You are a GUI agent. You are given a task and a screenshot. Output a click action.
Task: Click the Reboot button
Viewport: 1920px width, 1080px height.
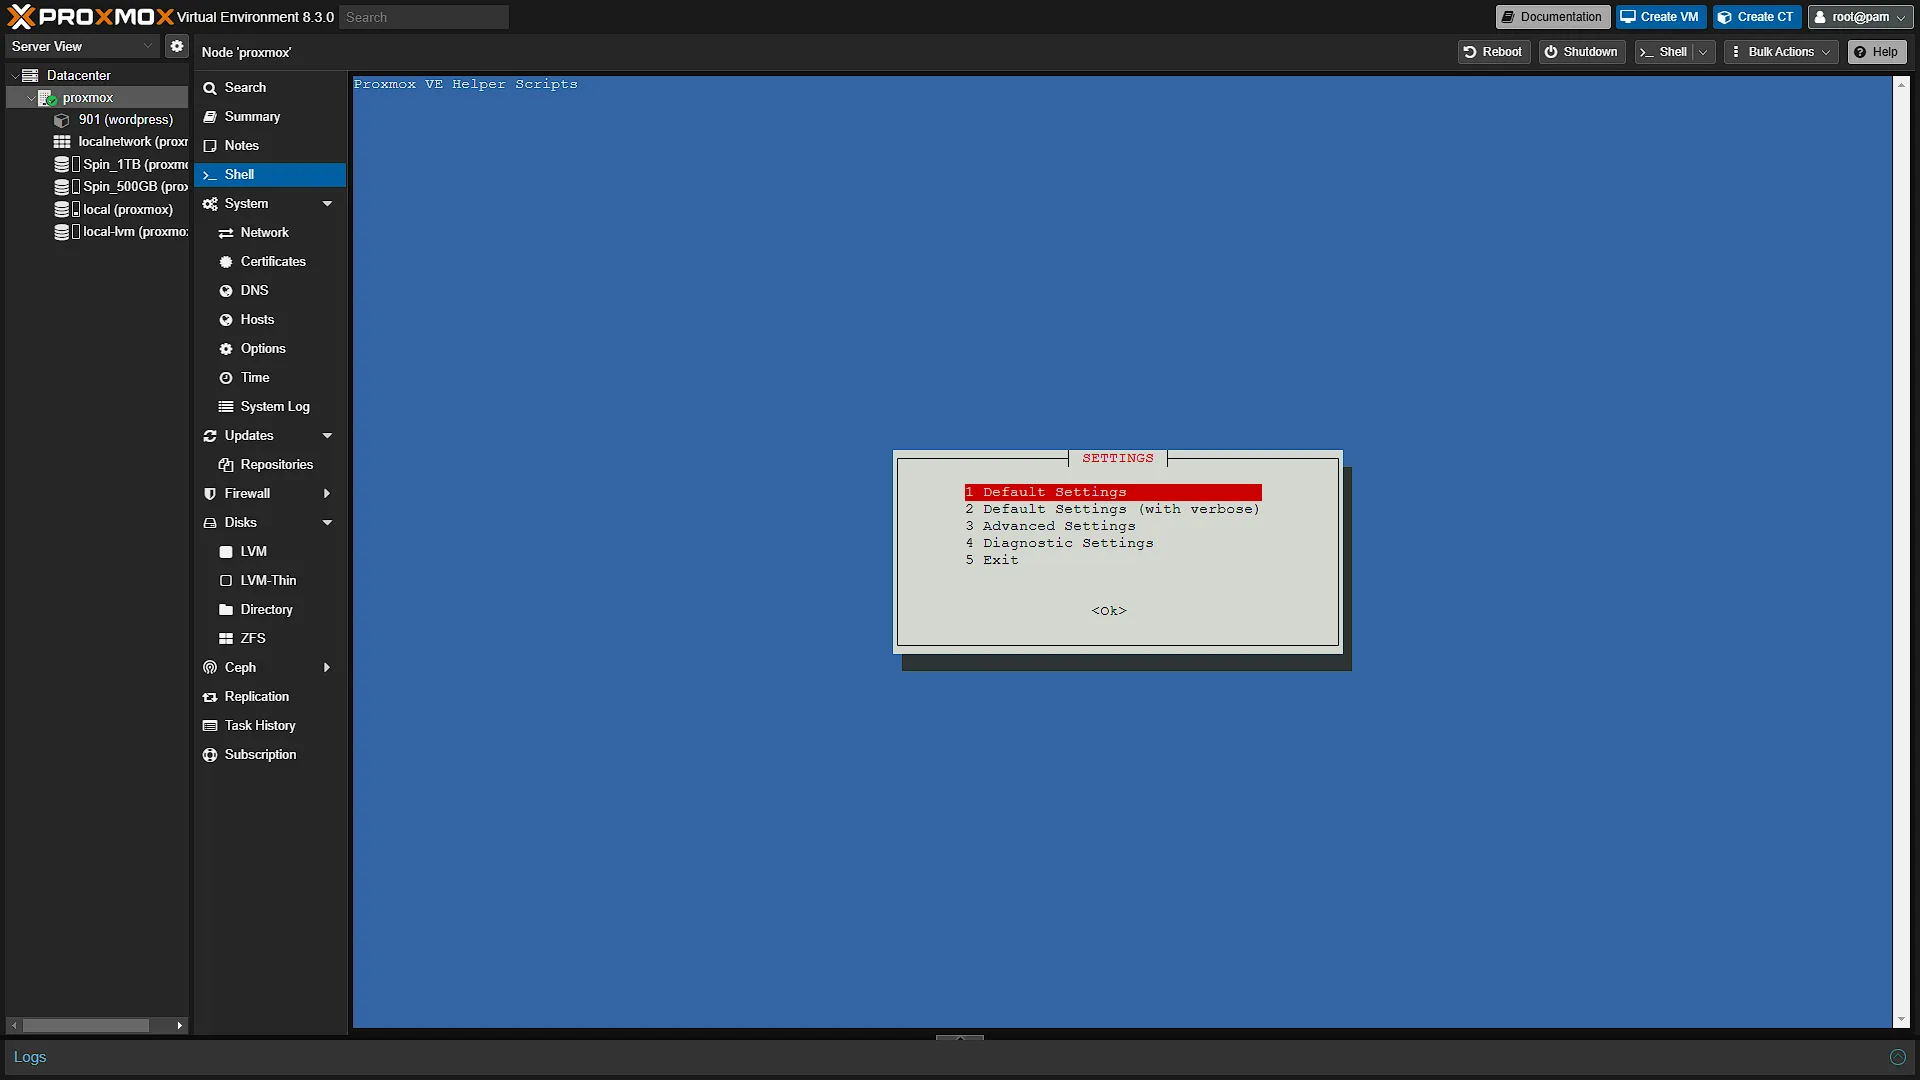point(1493,52)
